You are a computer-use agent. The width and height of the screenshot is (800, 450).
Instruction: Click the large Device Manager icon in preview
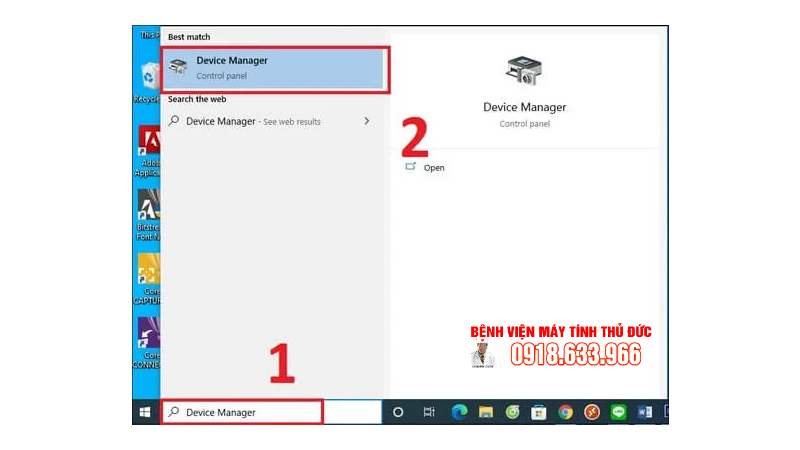[524, 71]
